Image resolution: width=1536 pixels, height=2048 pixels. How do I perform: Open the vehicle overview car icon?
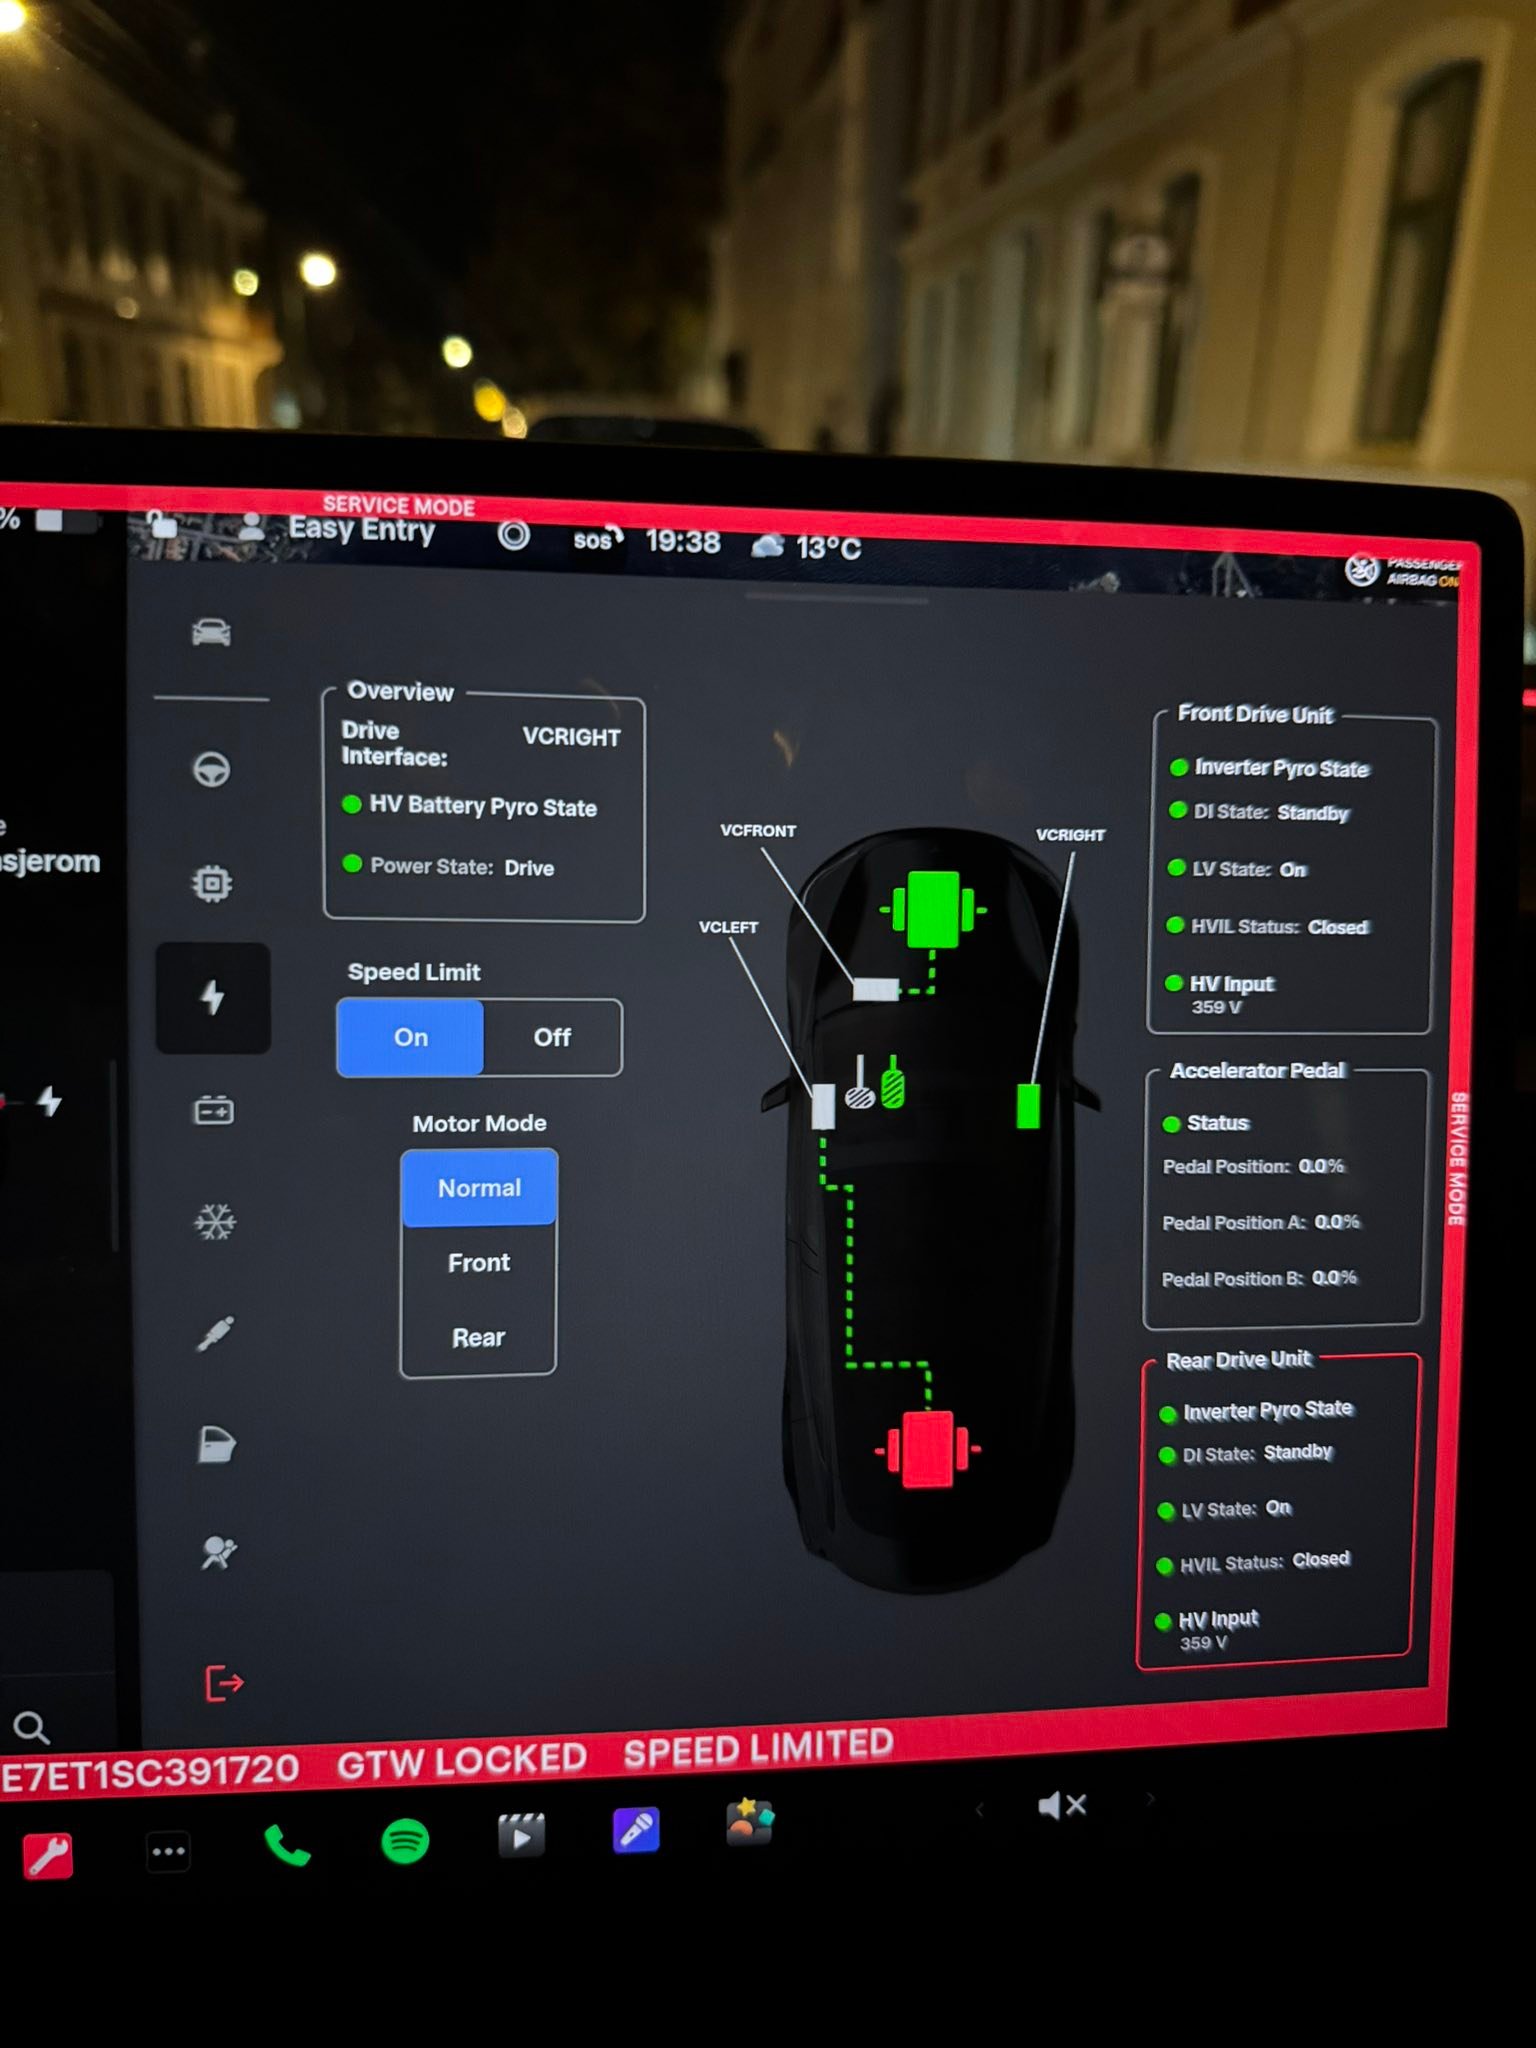pyautogui.click(x=211, y=633)
